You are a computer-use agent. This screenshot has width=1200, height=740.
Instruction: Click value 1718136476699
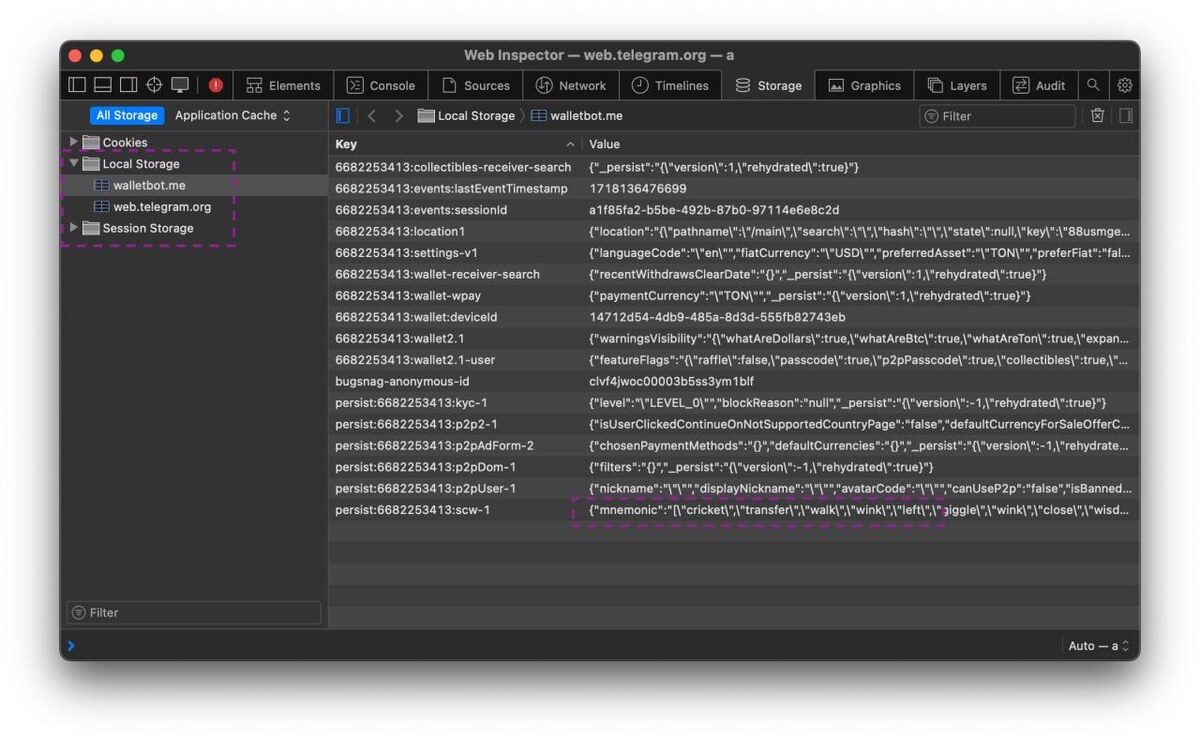coord(638,188)
